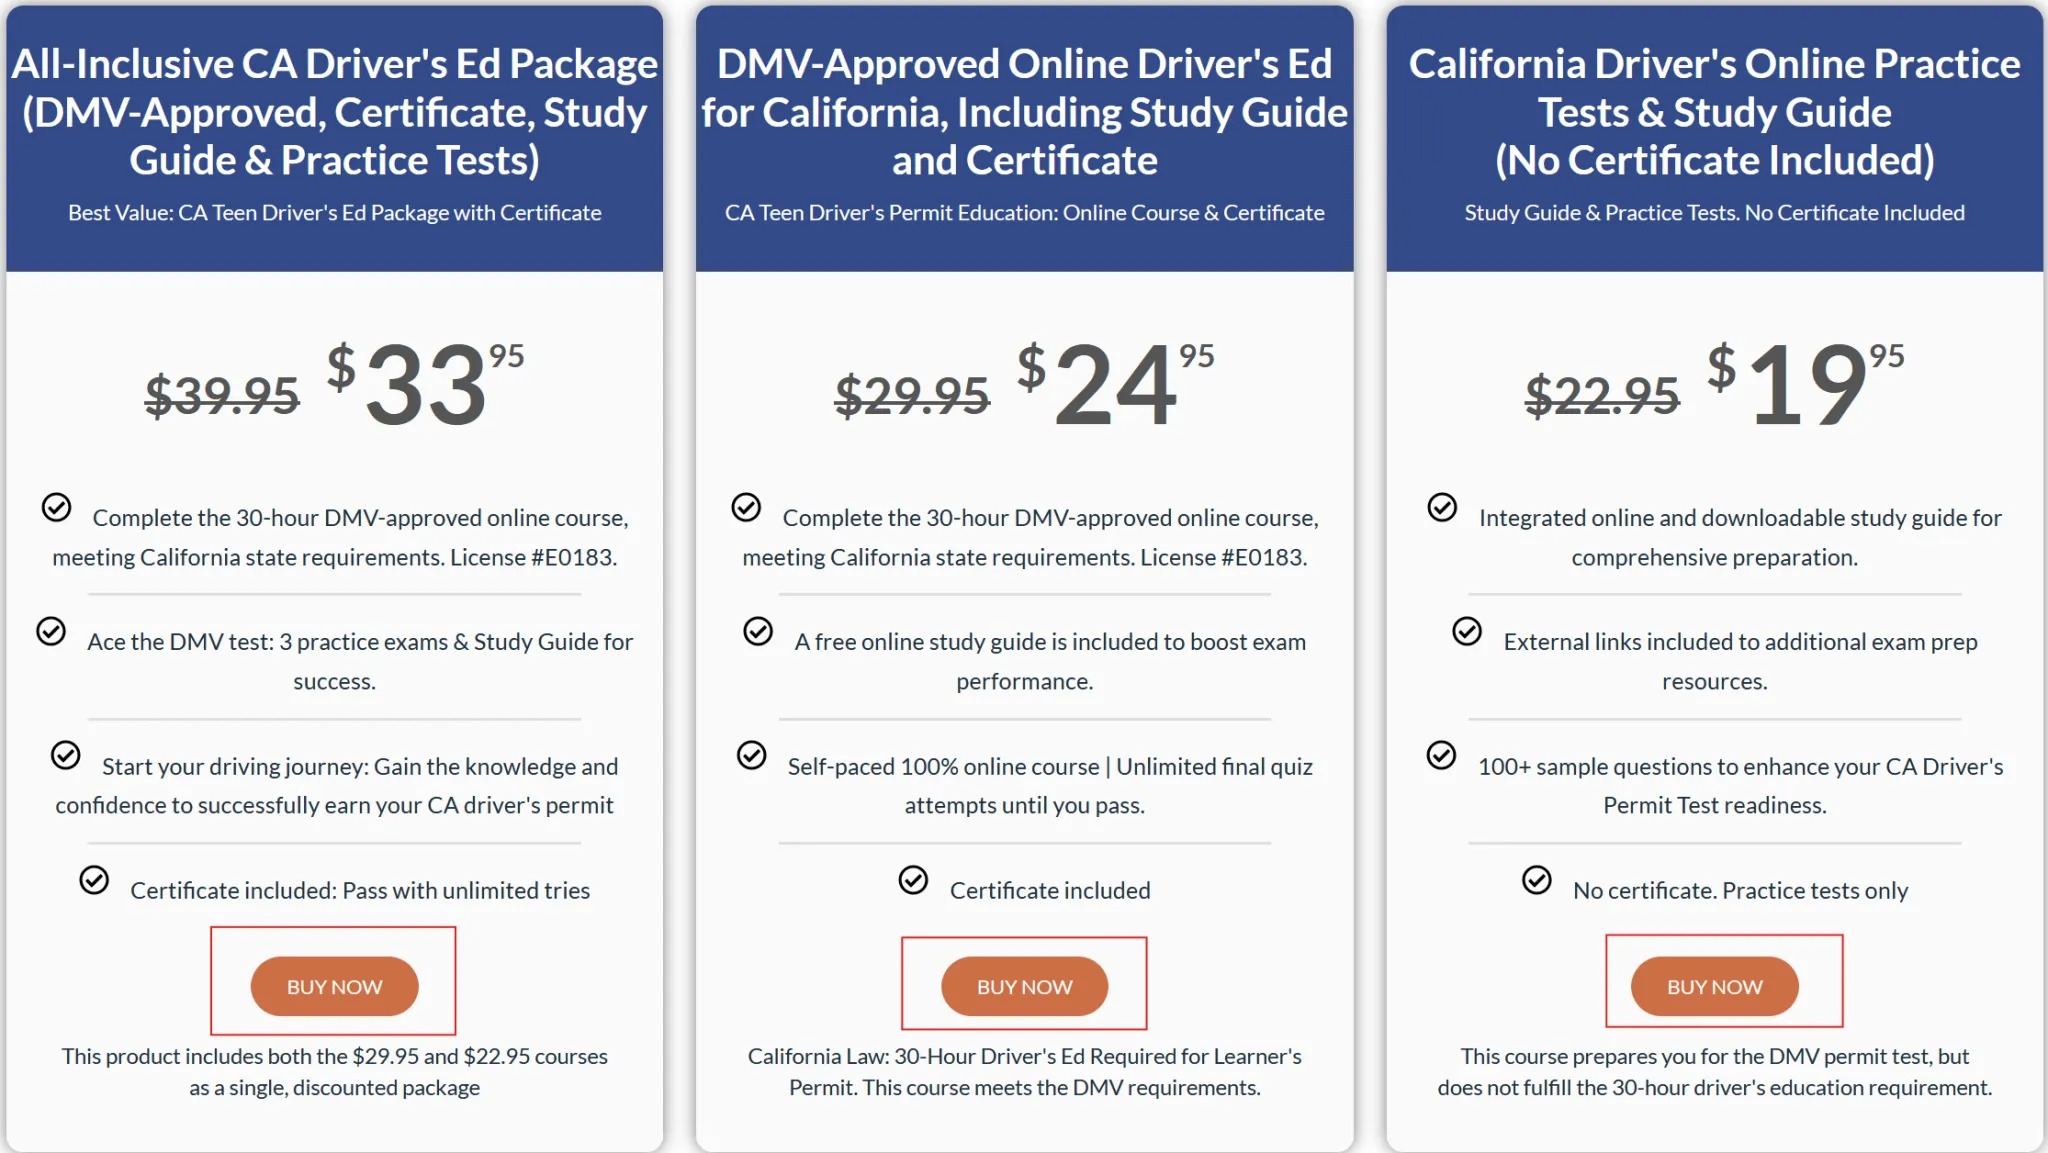Screen dimensions: 2048x1153
Task: Select the 'DMV-Approved Online Driver's Ed for California' heading
Action: 1025,112
